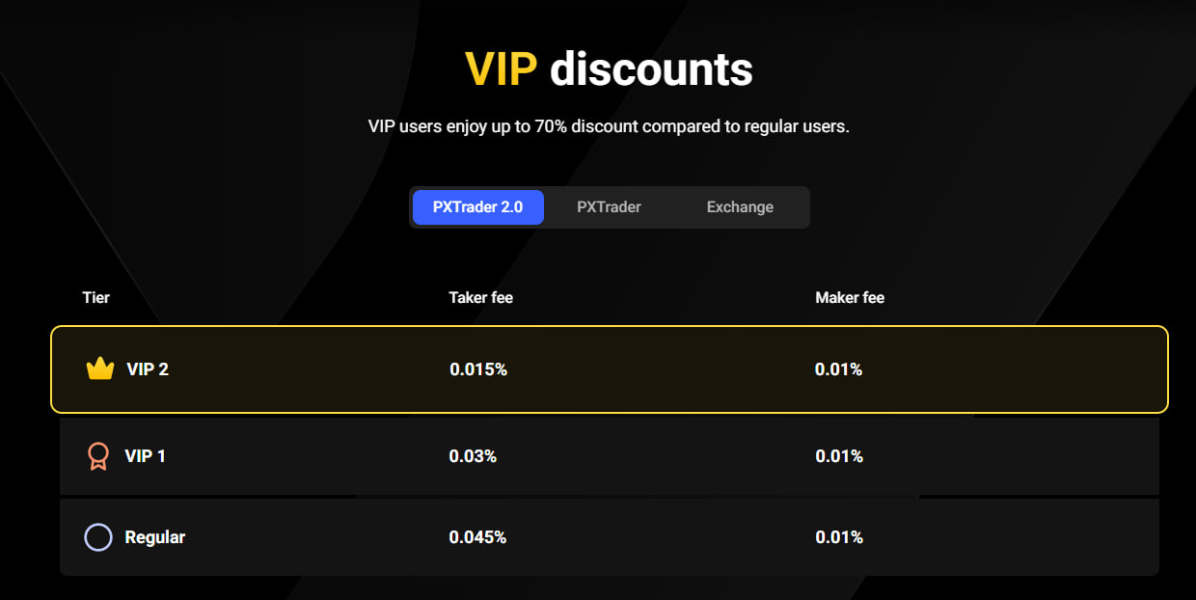Image resolution: width=1196 pixels, height=600 pixels.
Task: Switch to the PXTrader tab
Action: click(x=609, y=207)
